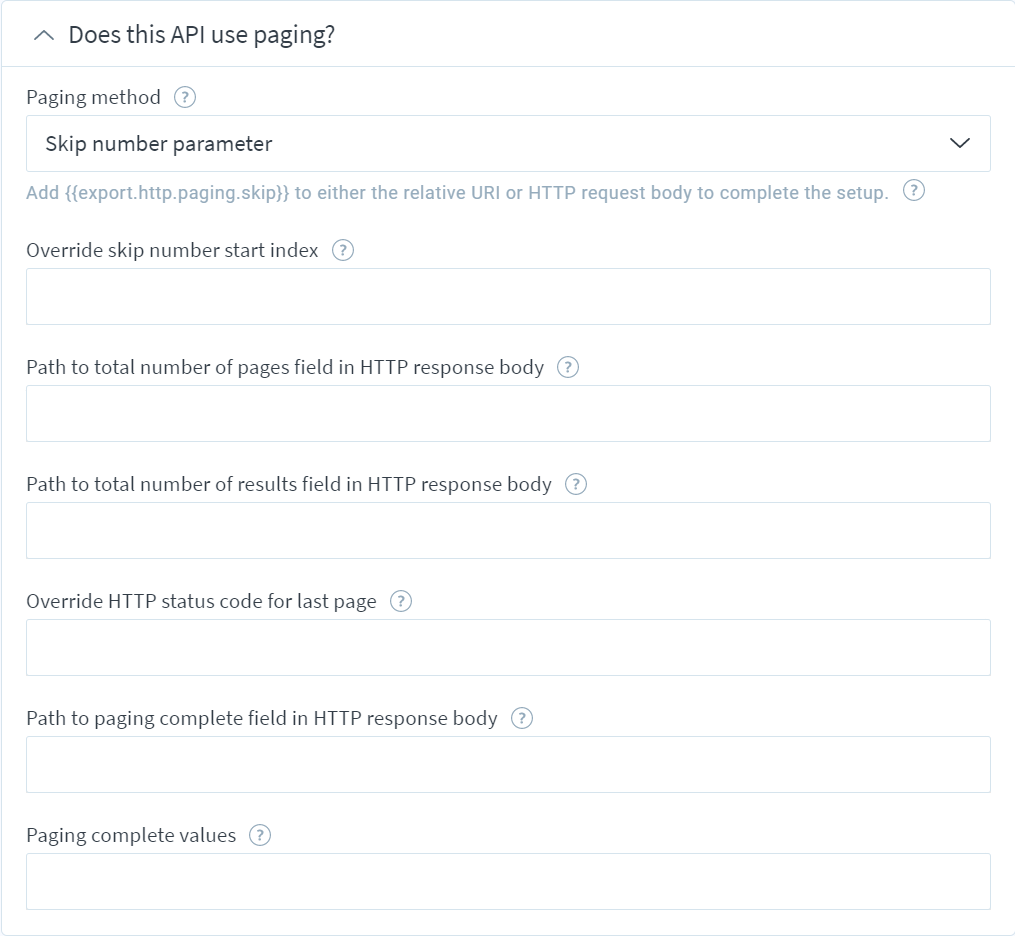Click the paging complete field path input
This screenshot has height=936, width=1015.
(x=508, y=764)
